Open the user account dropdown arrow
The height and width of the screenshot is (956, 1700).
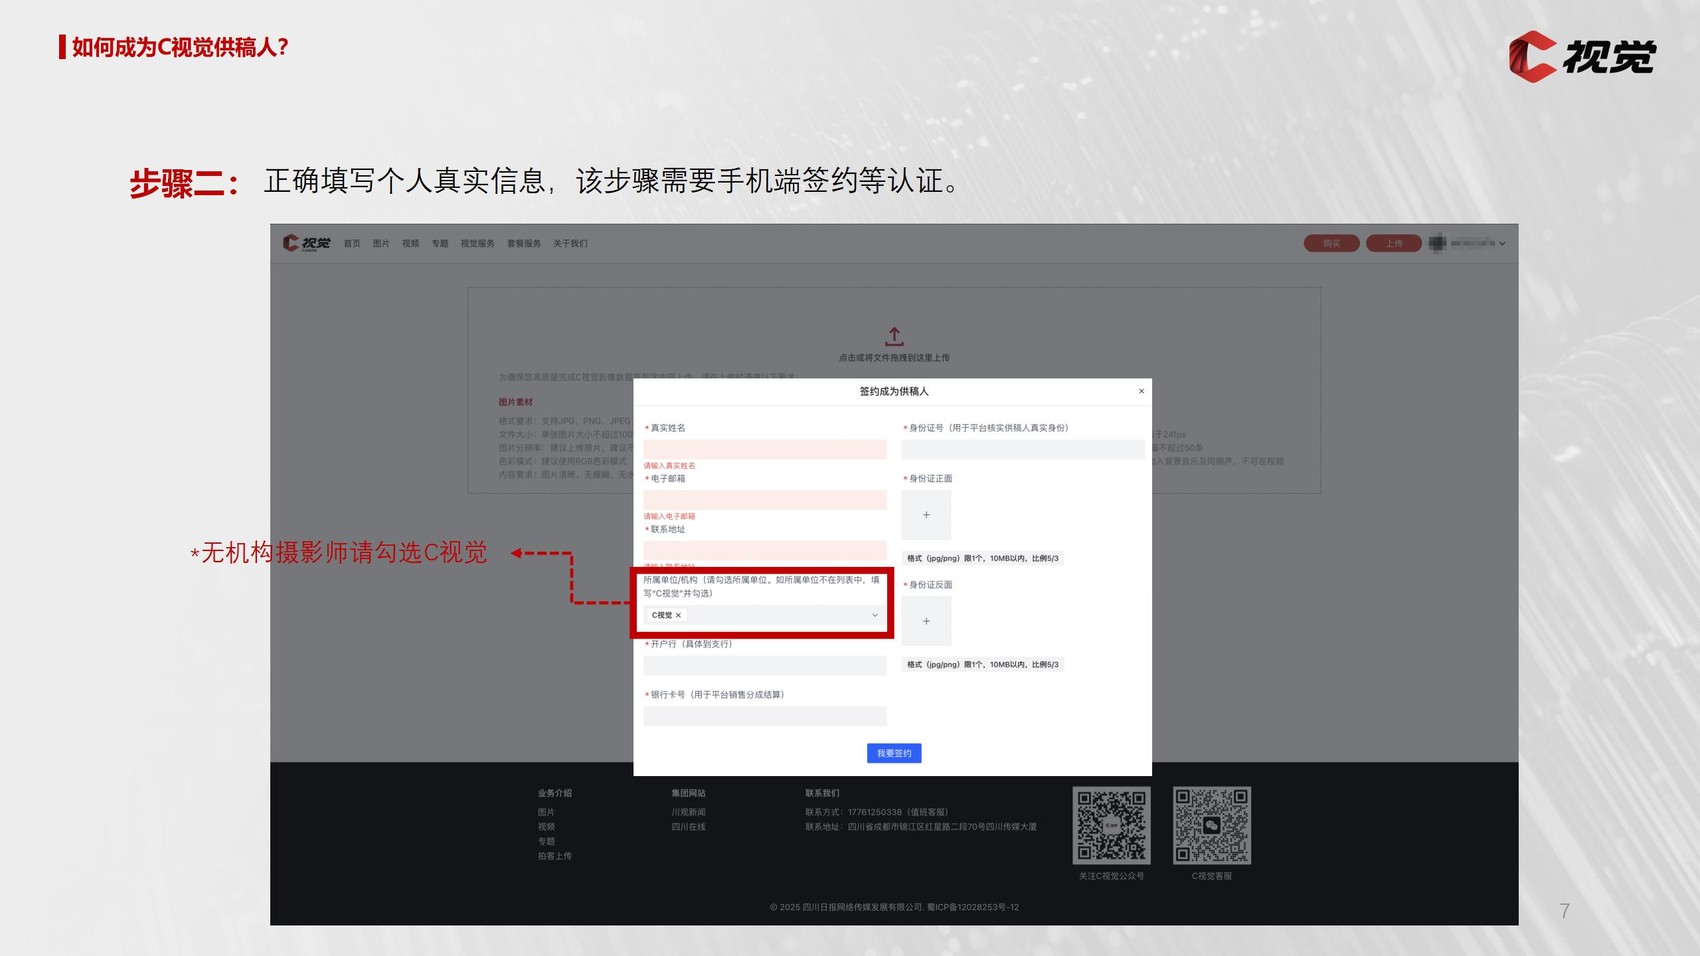pyautogui.click(x=1502, y=244)
